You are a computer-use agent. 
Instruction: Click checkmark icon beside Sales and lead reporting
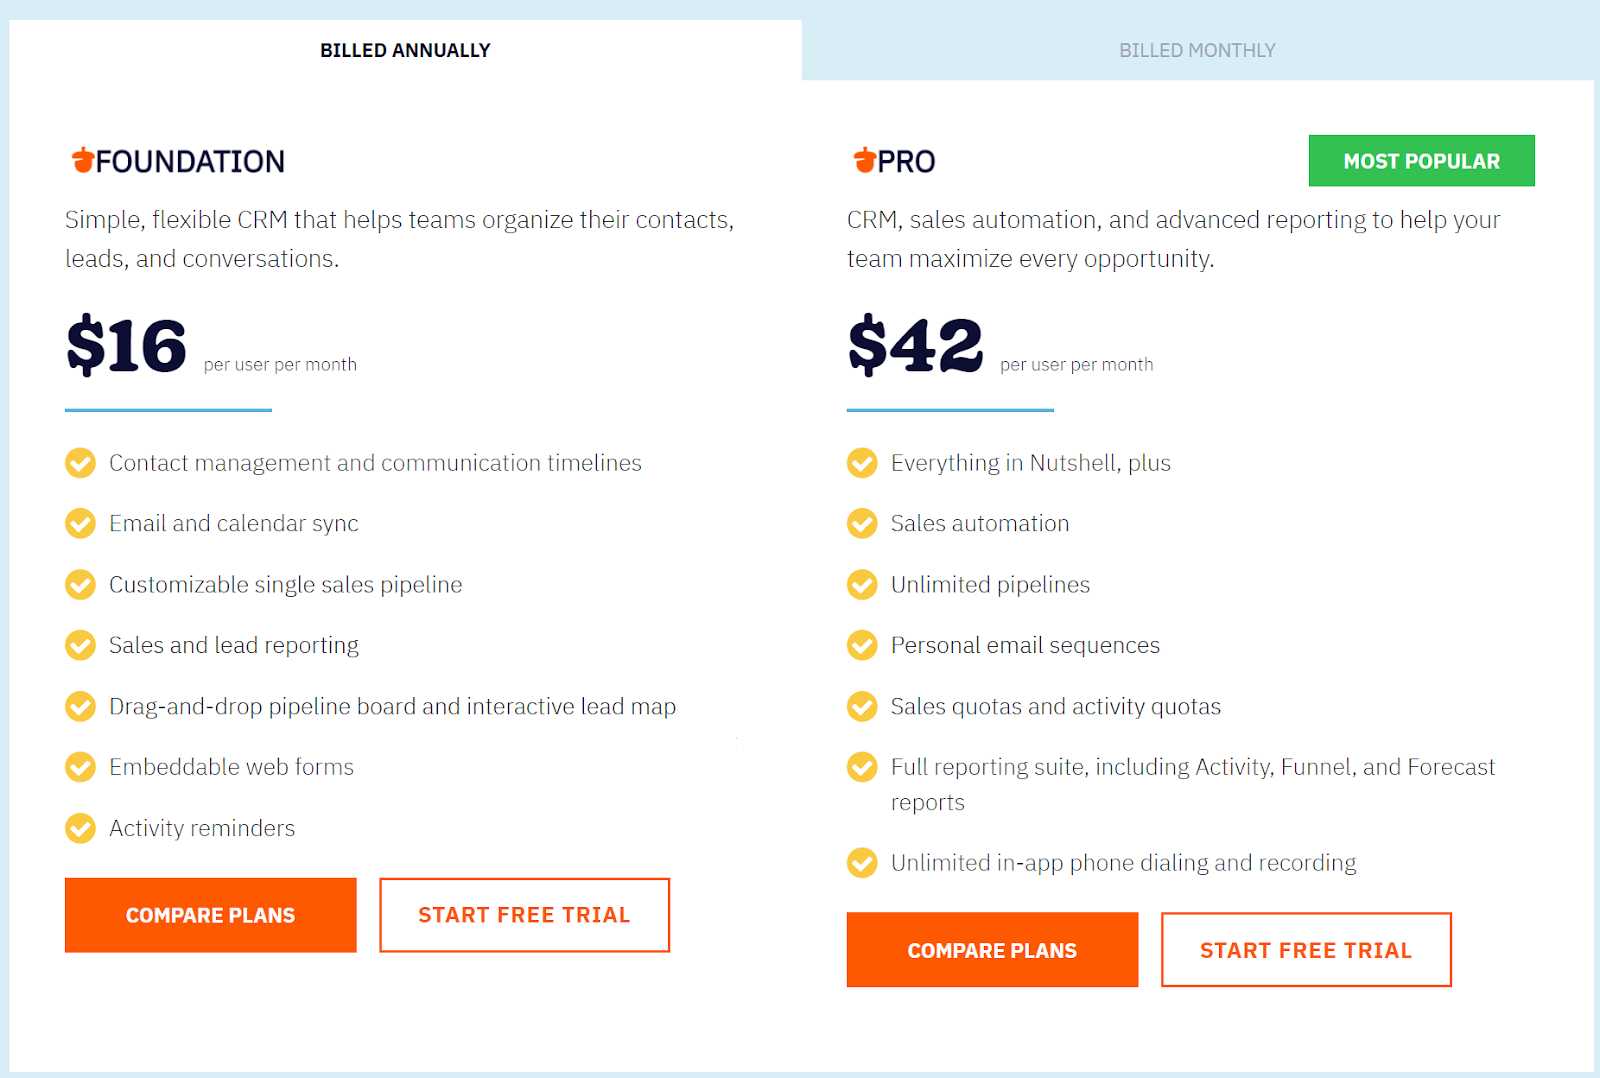tap(80, 645)
